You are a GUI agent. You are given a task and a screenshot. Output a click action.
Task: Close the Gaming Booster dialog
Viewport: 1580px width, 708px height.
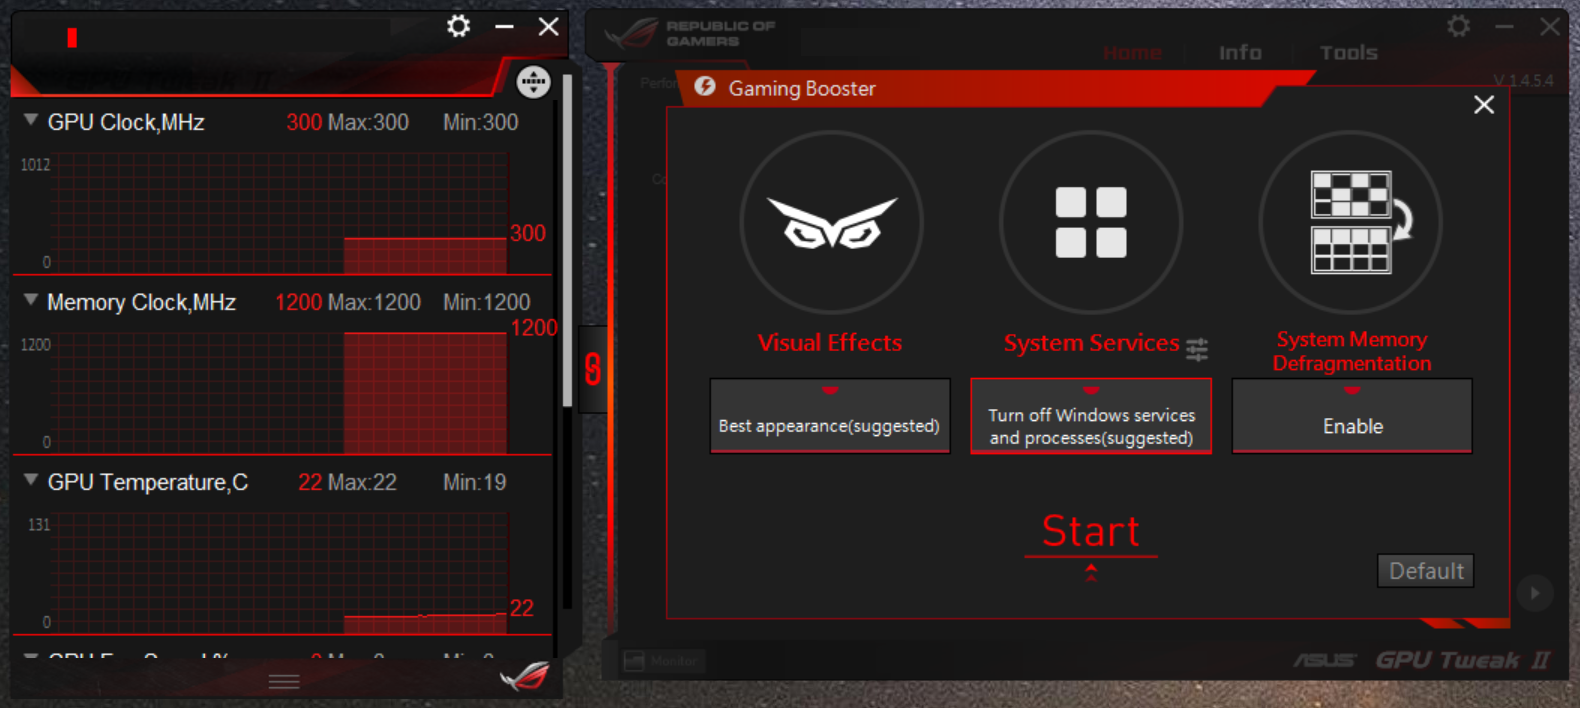pyautogui.click(x=1484, y=105)
